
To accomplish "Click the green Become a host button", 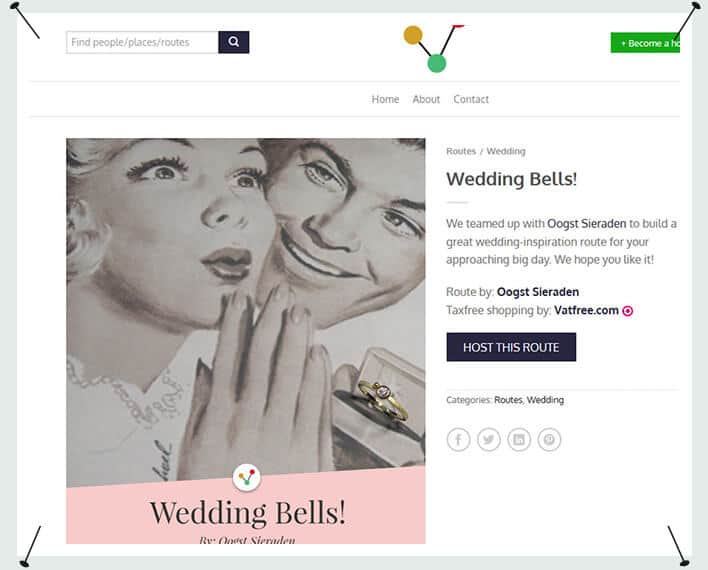I will coord(645,43).
